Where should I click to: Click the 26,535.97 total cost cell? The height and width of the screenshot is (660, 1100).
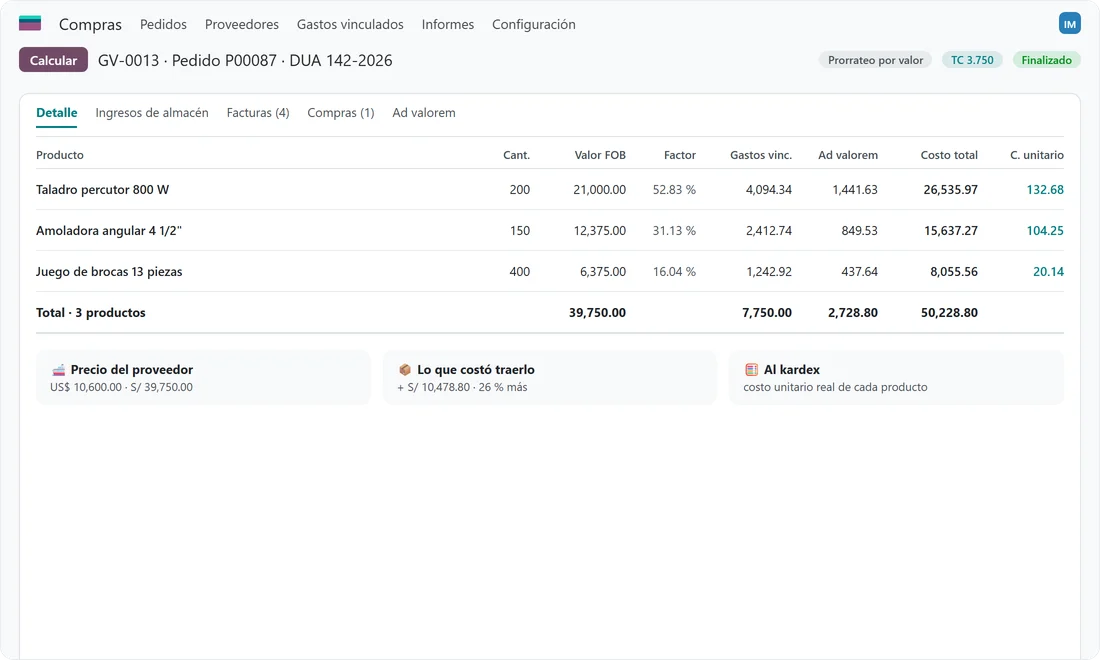click(951, 189)
